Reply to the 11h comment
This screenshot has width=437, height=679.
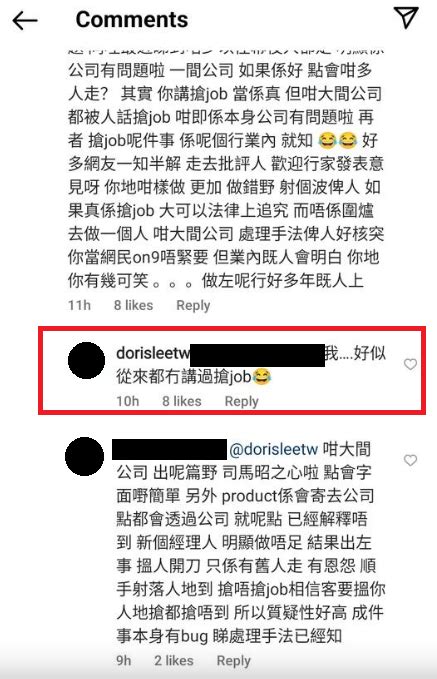tap(193, 305)
